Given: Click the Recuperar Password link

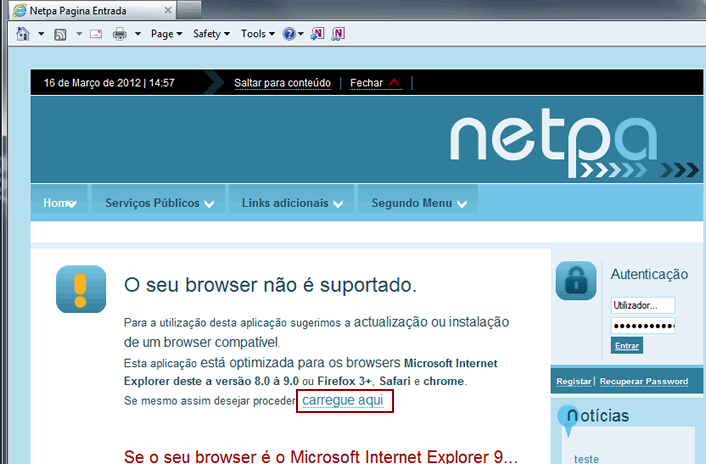Looking at the screenshot, I should (x=643, y=381).
